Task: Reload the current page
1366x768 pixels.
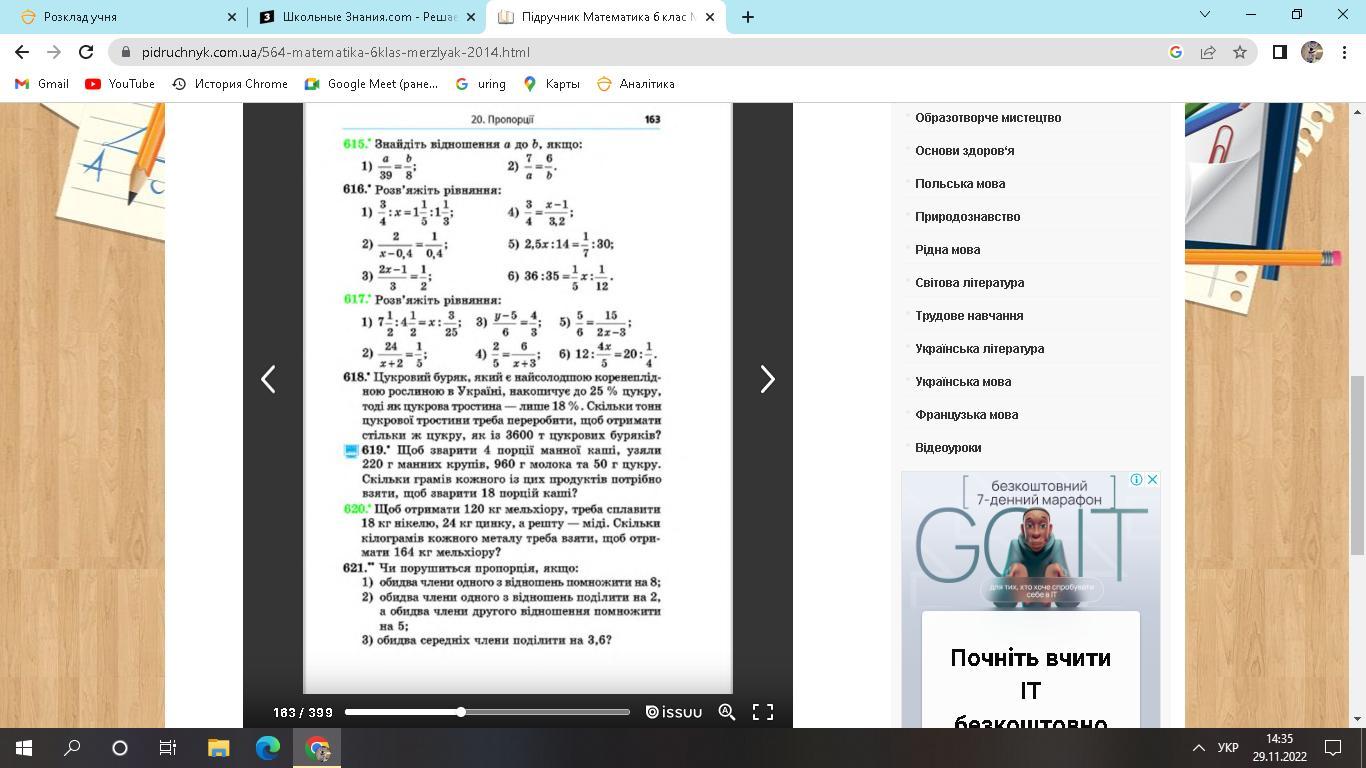Action: 86,52
